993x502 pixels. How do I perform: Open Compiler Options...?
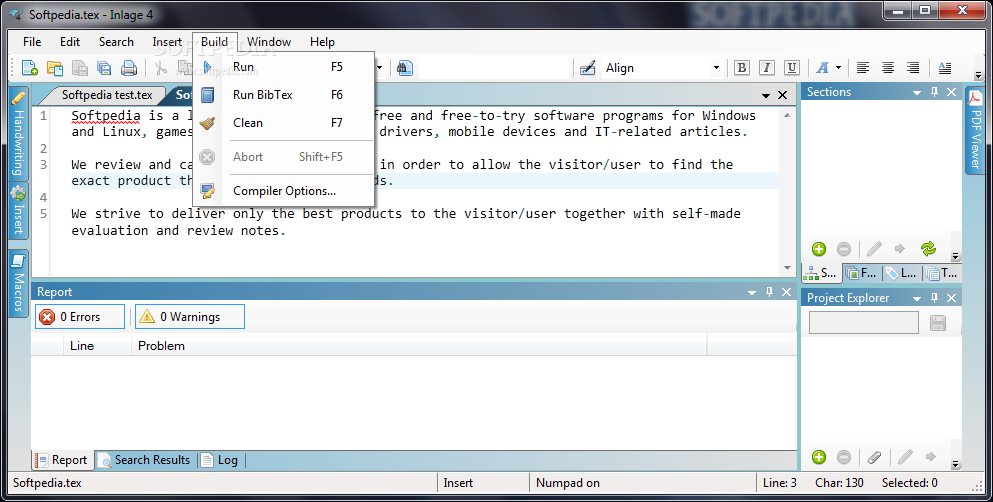pyautogui.click(x=284, y=191)
